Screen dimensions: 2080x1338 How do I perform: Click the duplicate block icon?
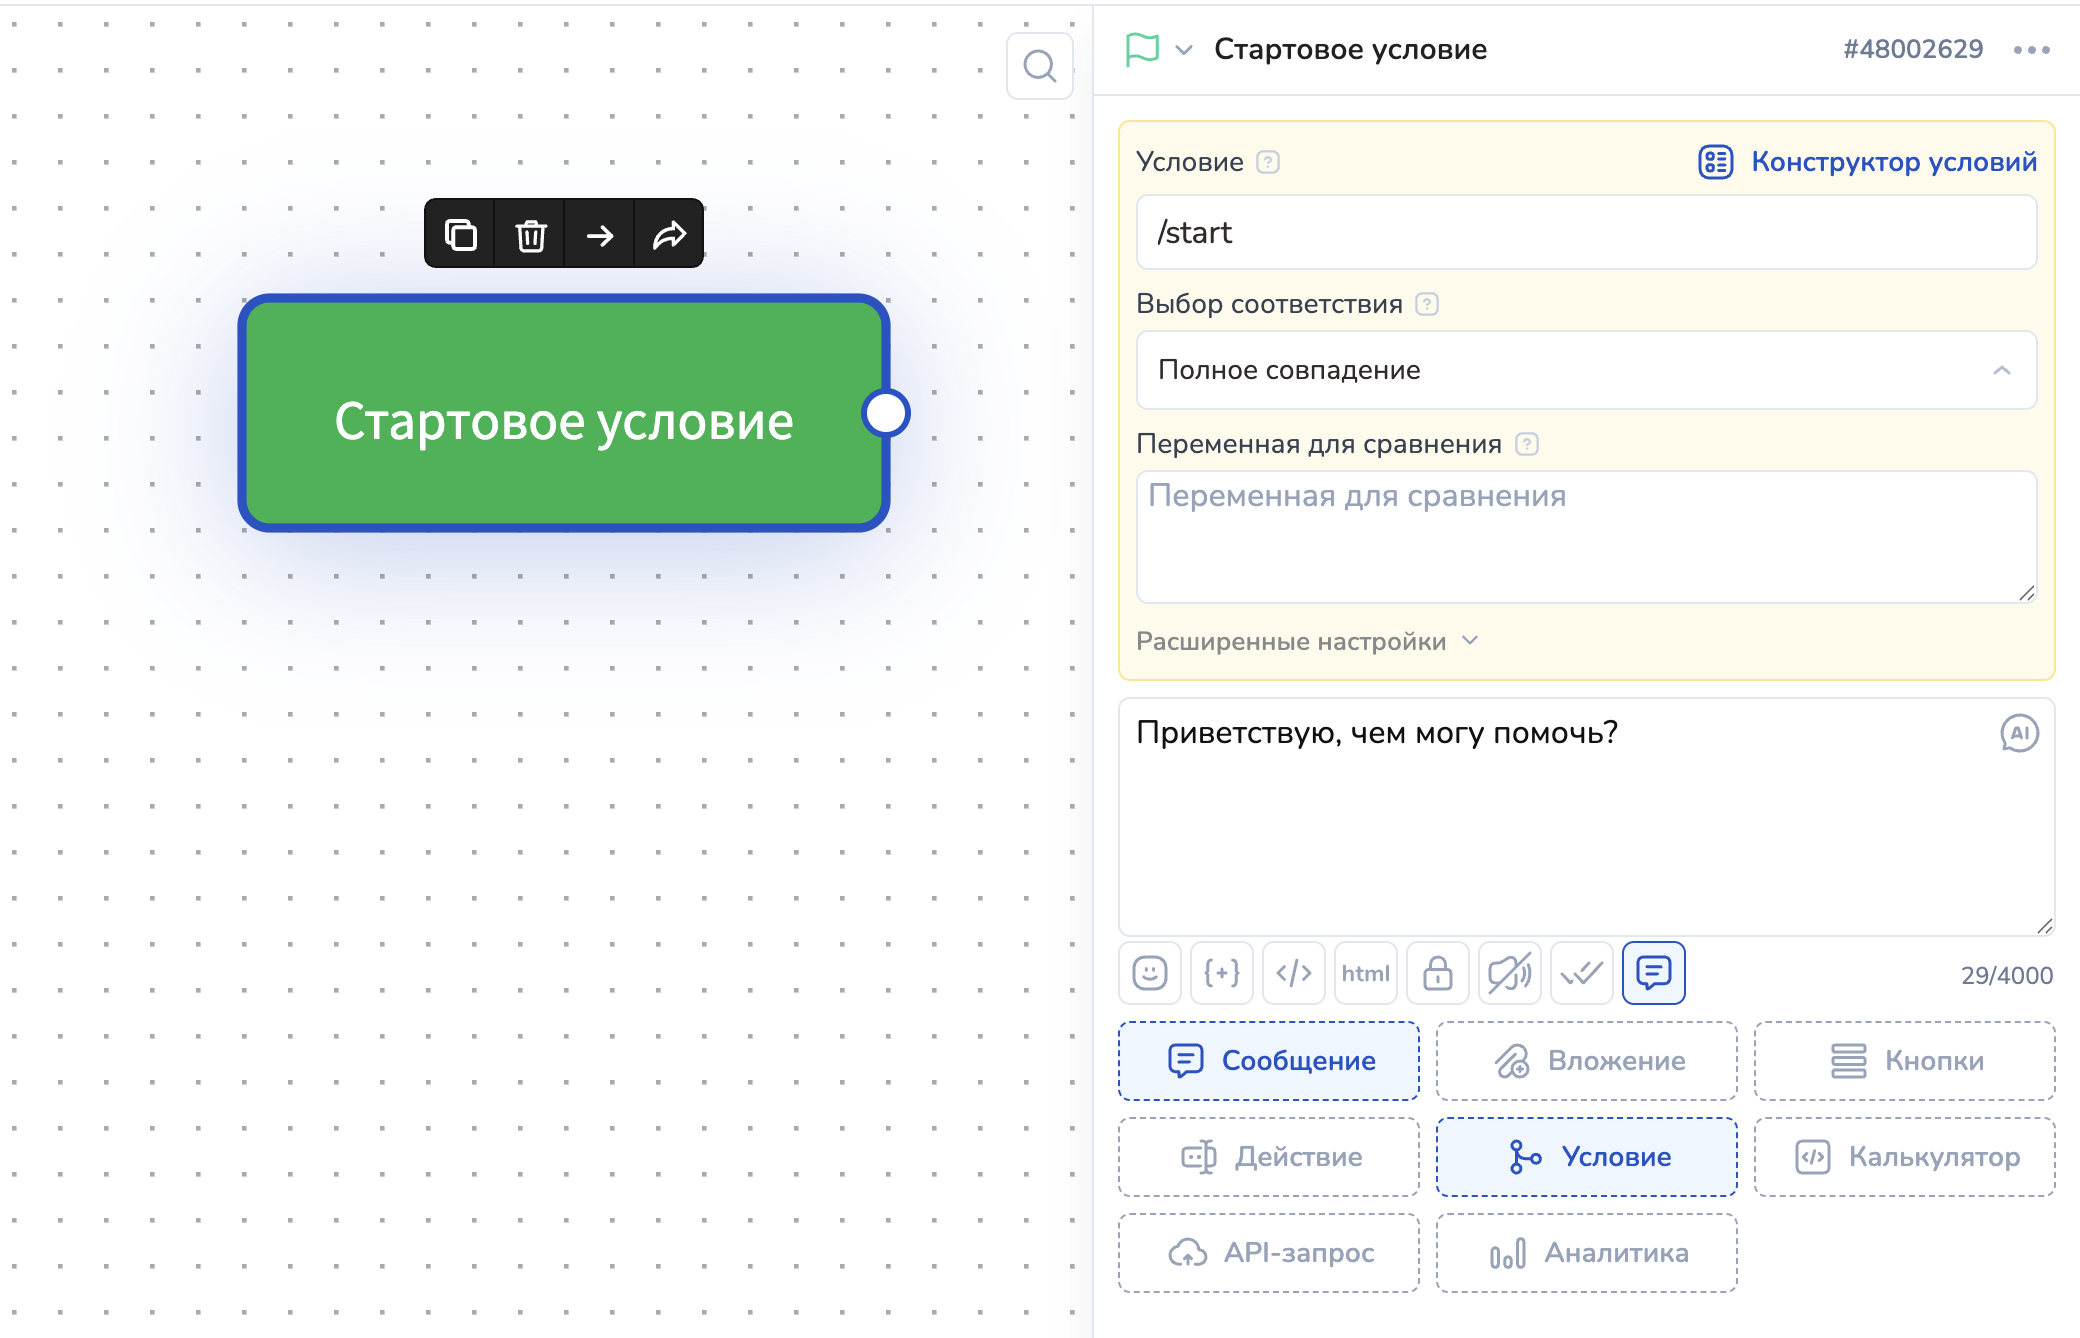460,235
